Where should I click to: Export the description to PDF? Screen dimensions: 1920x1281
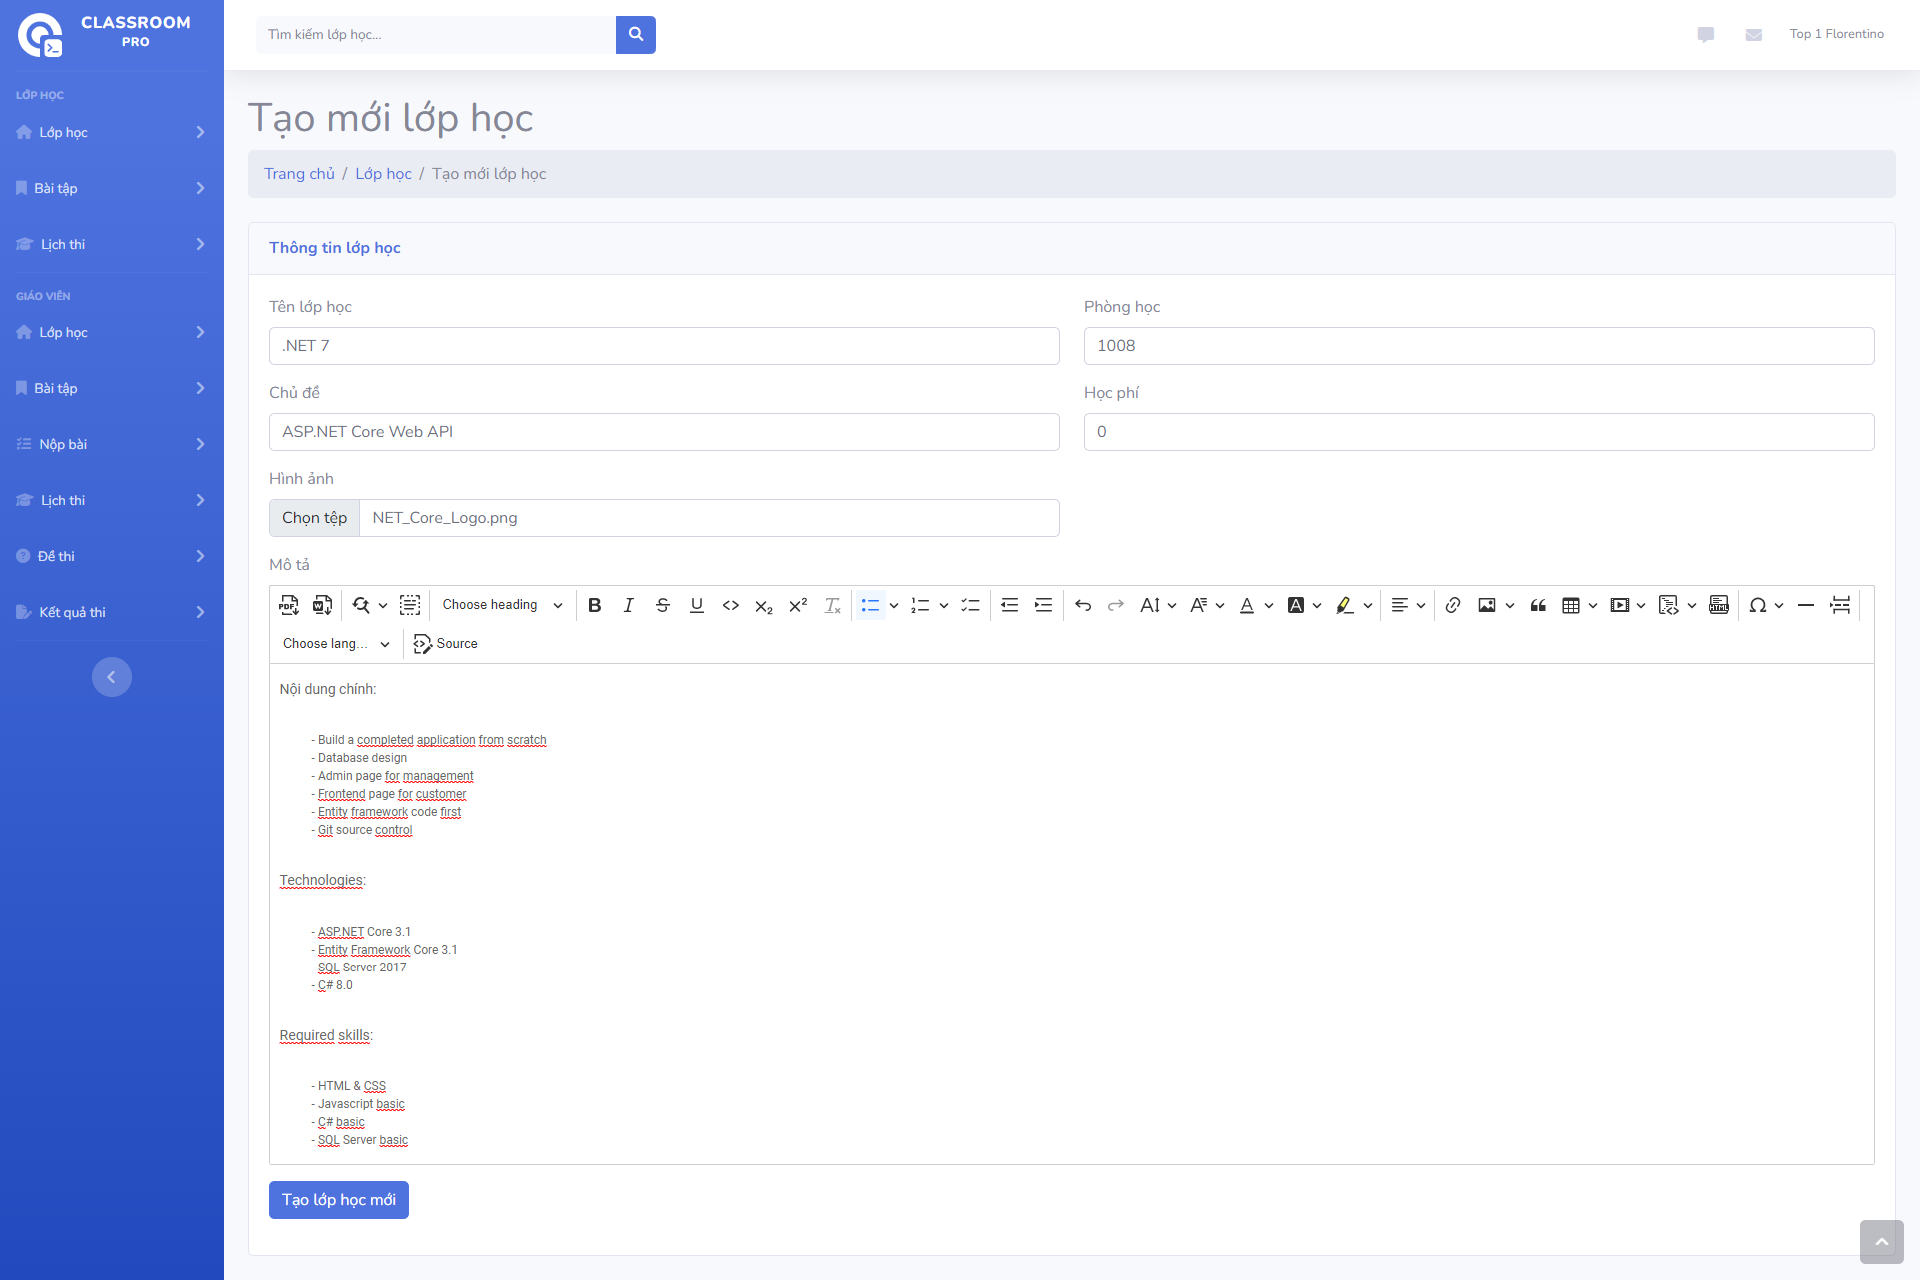point(288,605)
